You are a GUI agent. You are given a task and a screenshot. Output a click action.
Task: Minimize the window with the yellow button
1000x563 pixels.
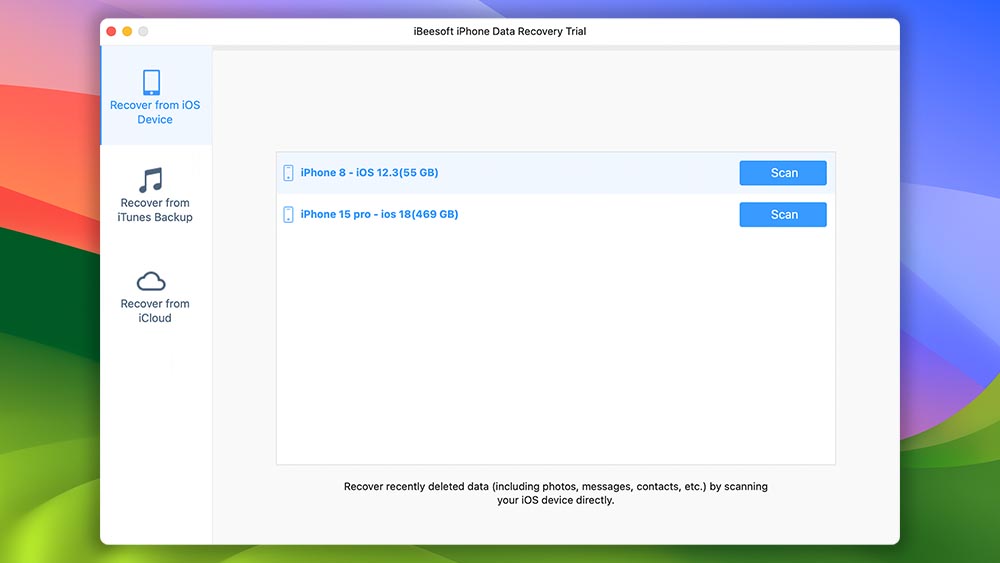pos(127,31)
